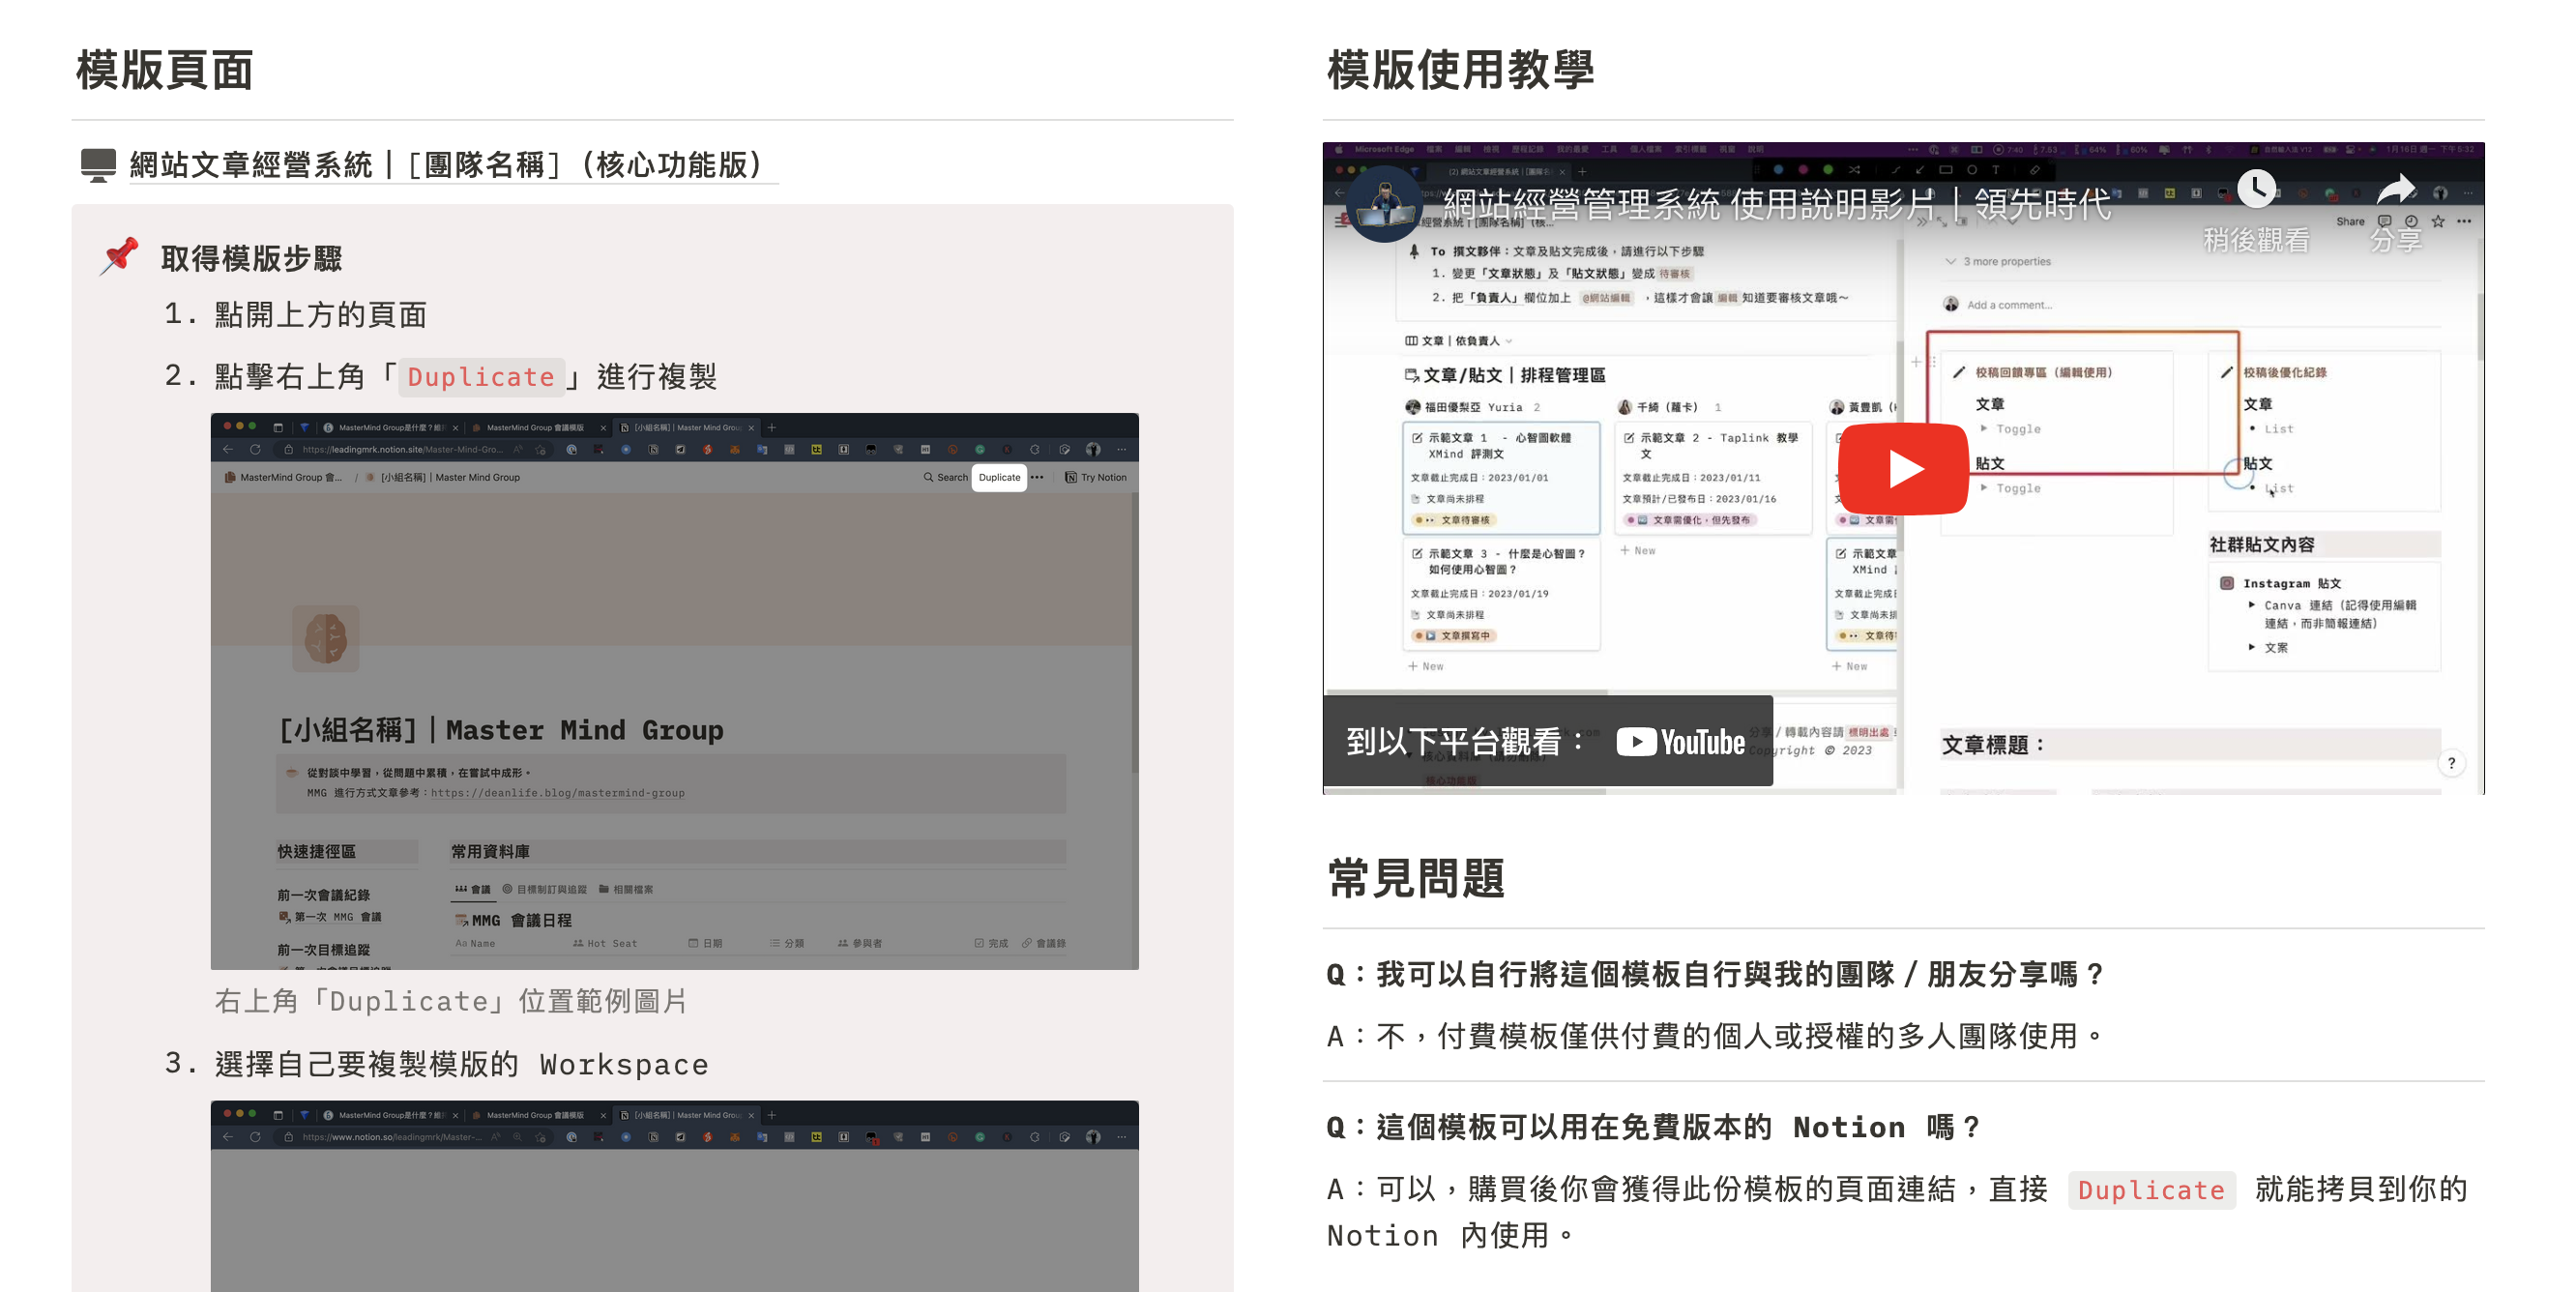Click the answer text 可以，購買後你會獲得此份模板的頁面連結
2576x1292 pixels.
click(1666, 1189)
